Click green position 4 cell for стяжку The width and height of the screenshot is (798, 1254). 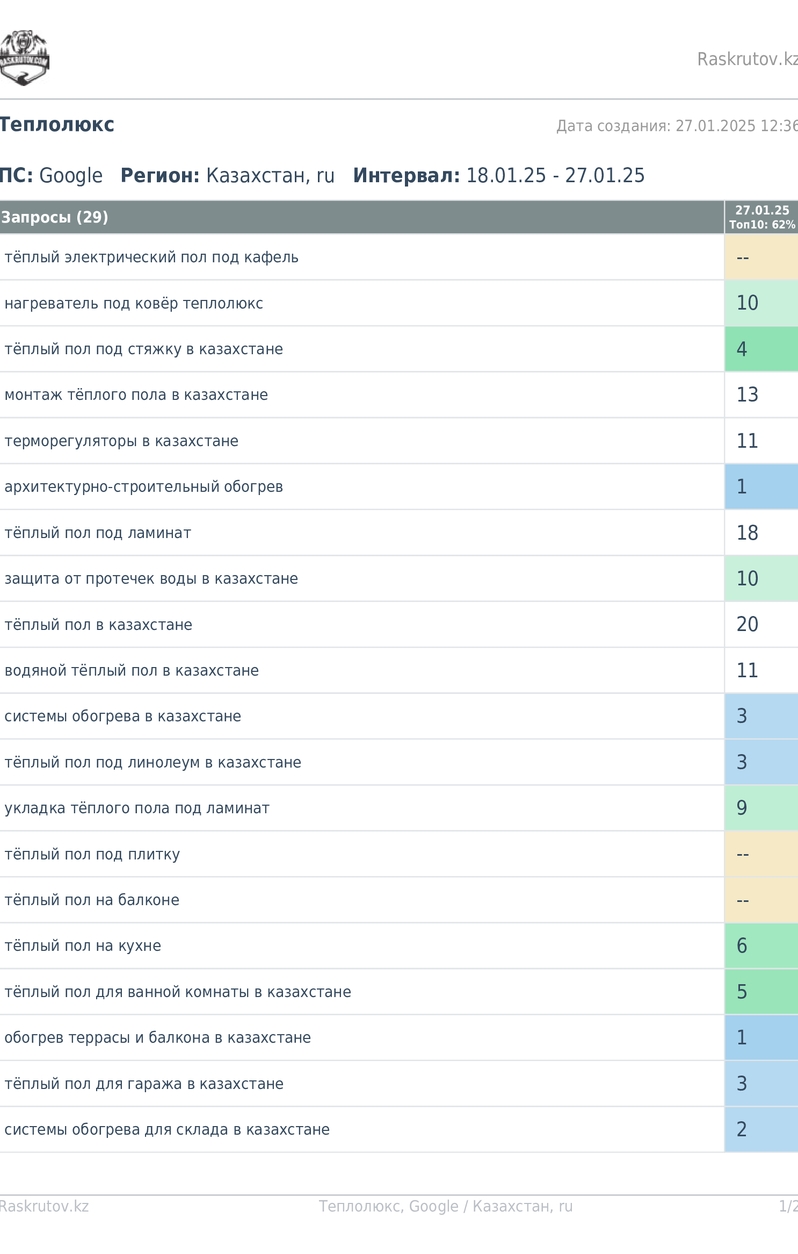pyautogui.click(x=761, y=349)
